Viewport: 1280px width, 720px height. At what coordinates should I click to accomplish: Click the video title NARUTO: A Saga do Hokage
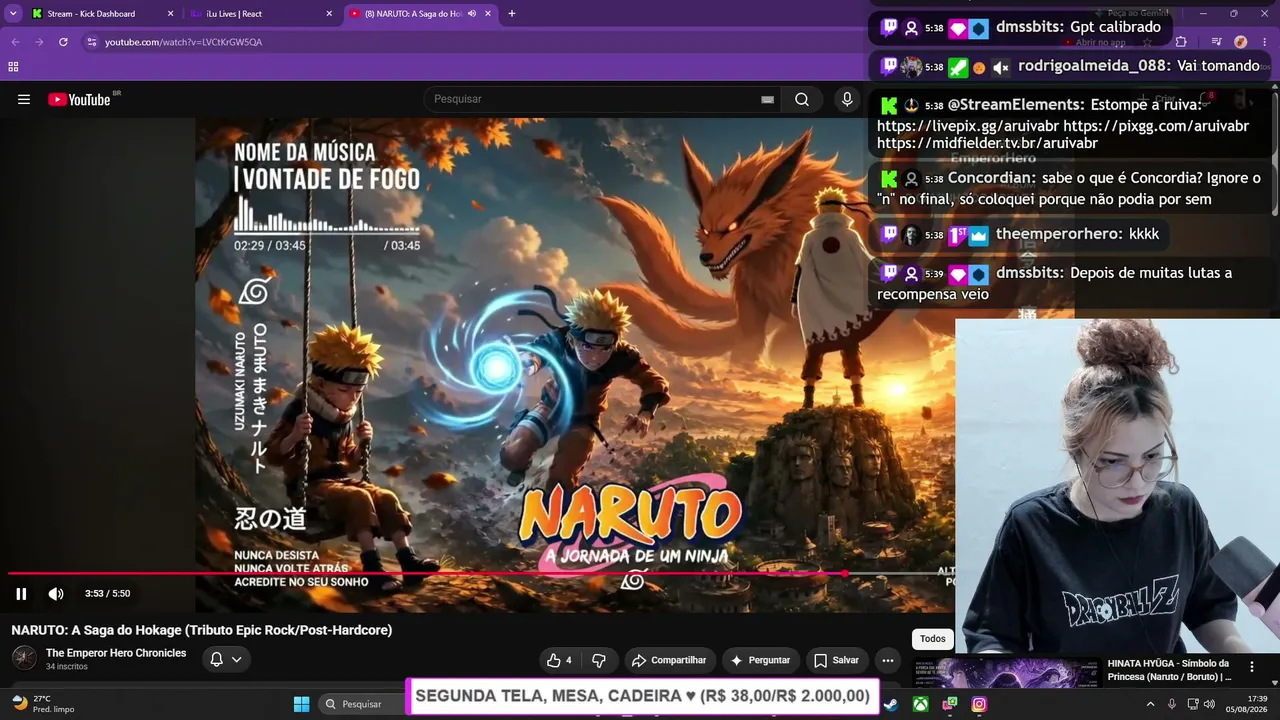tap(201, 630)
